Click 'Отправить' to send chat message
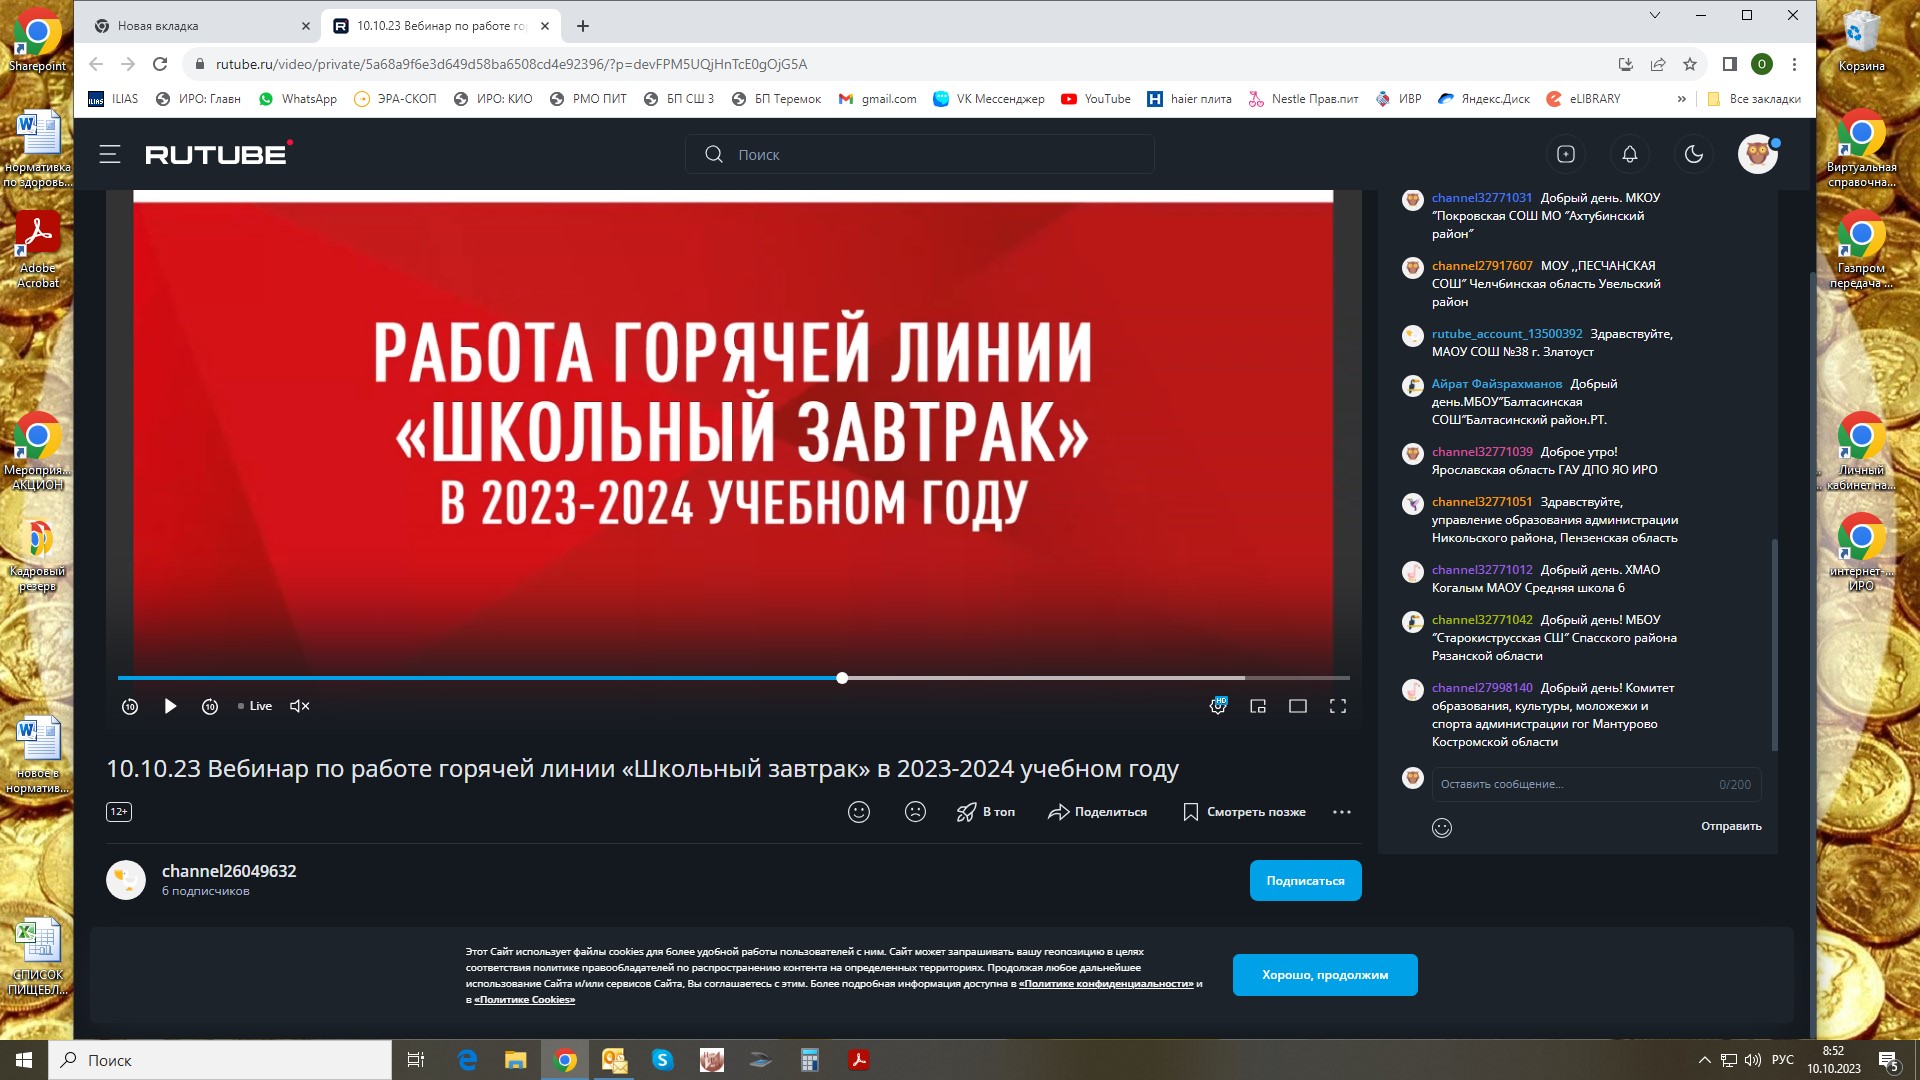 click(x=1731, y=826)
